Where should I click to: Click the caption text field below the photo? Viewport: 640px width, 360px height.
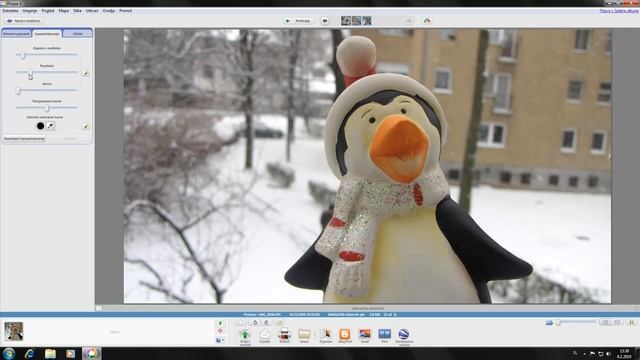(367, 308)
